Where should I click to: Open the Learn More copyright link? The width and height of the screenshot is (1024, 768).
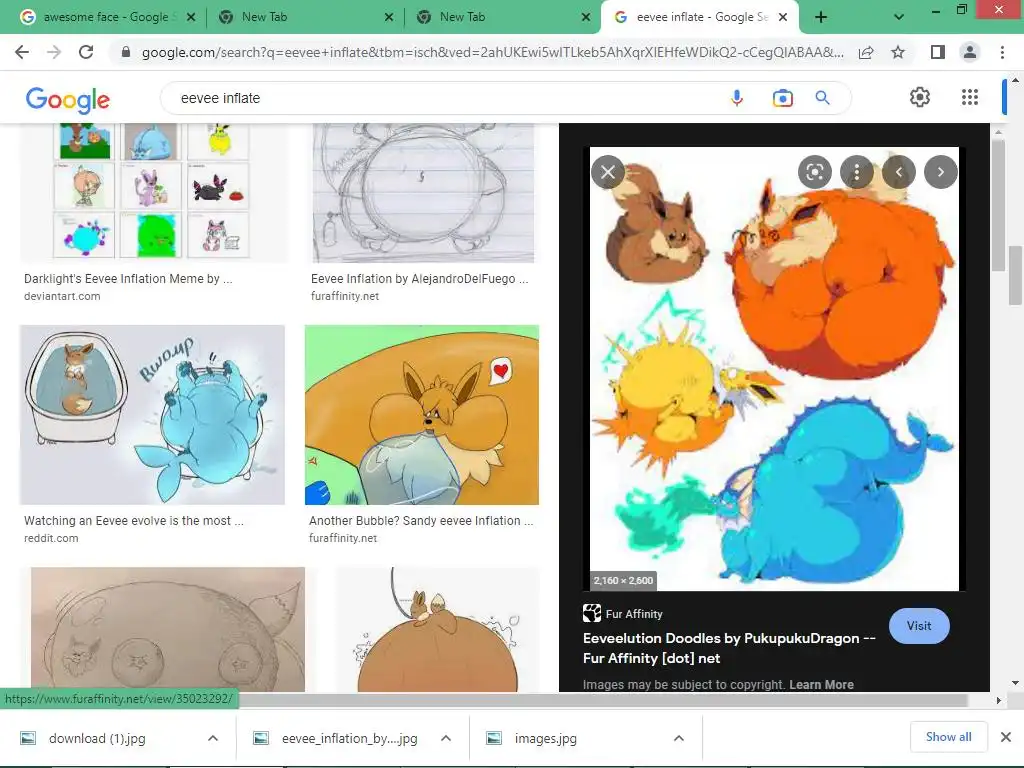click(821, 684)
